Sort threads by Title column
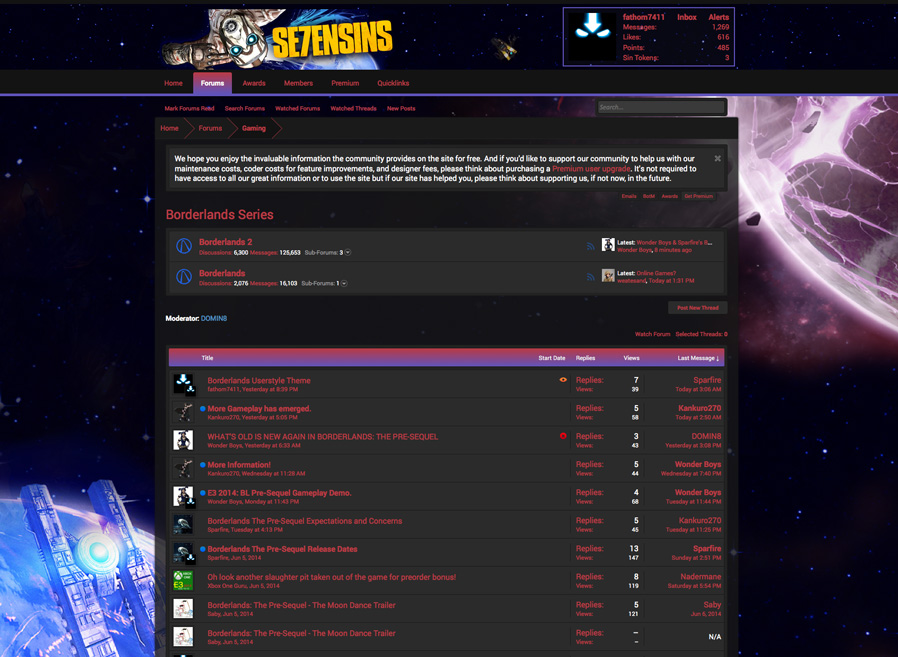 (207, 358)
